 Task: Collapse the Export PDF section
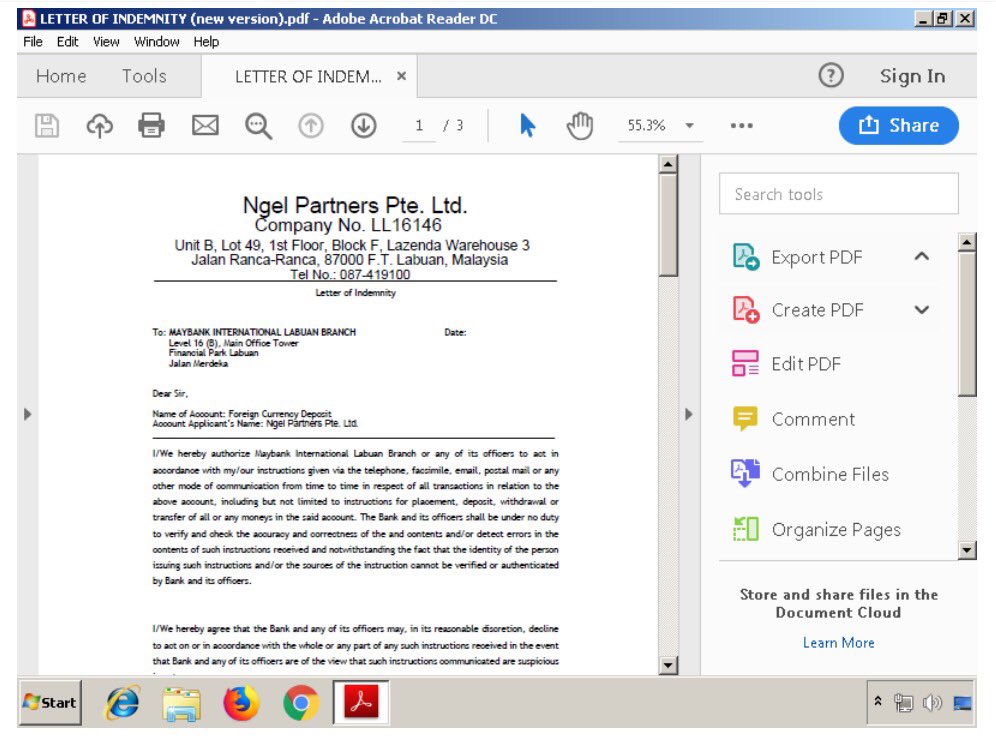921,257
